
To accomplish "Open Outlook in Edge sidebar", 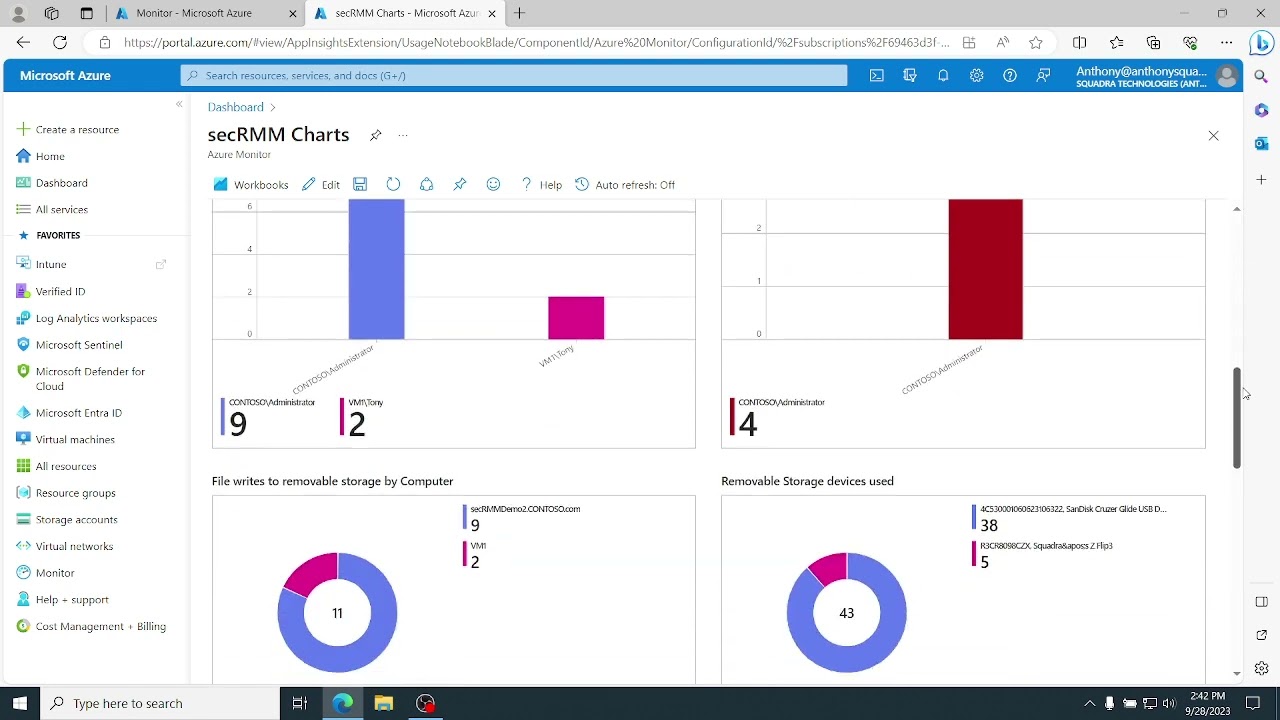I will (x=1261, y=143).
